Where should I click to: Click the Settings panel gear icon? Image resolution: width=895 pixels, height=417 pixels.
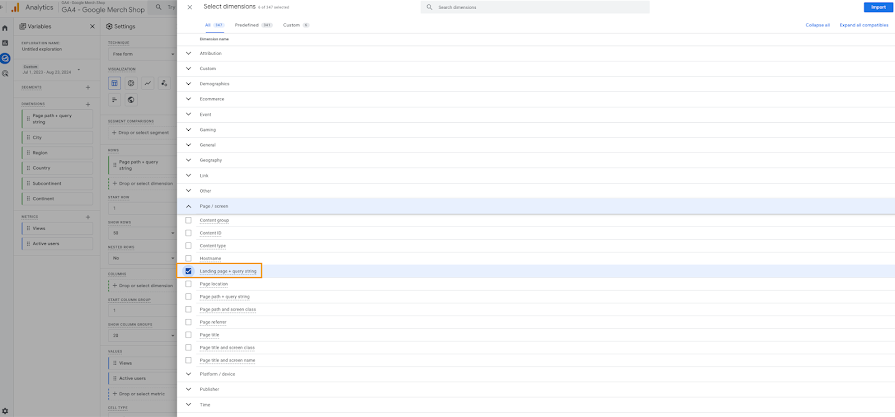109,26
